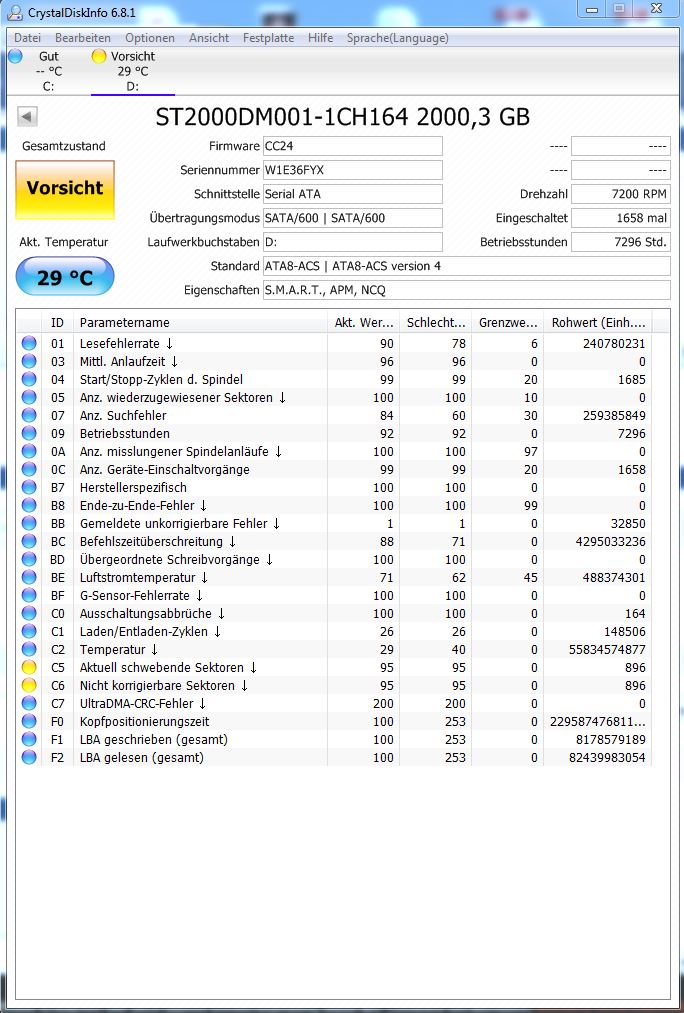The width and height of the screenshot is (684, 1013).
Task: Click the Betriebsstunden field 7296 Std.
Action: (621, 242)
